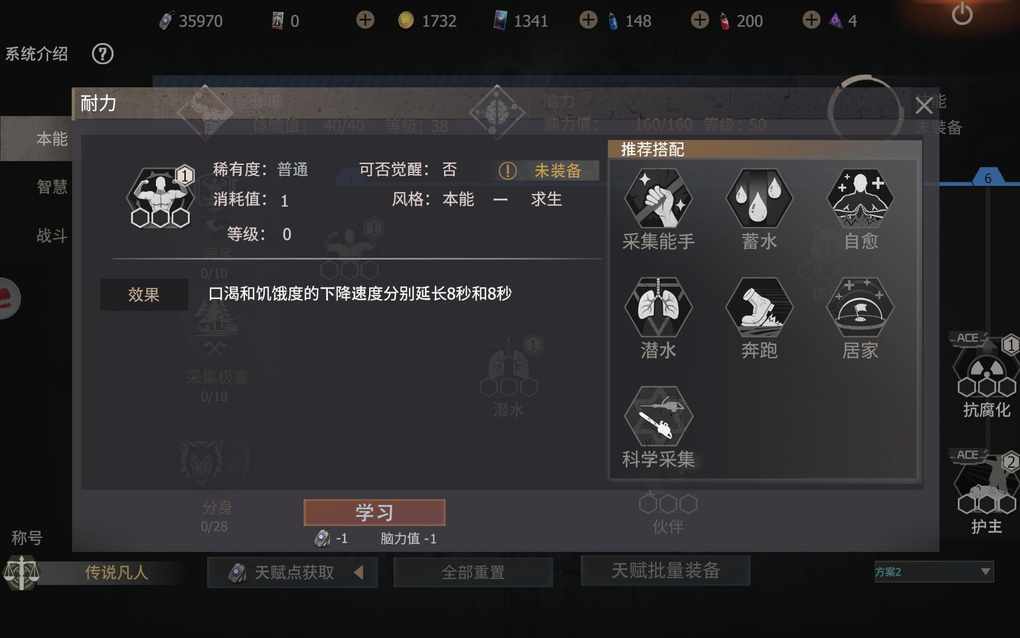The image size is (1020, 638).
Task: Select the 奔跑 running boot talent icon
Action: (758, 307)
